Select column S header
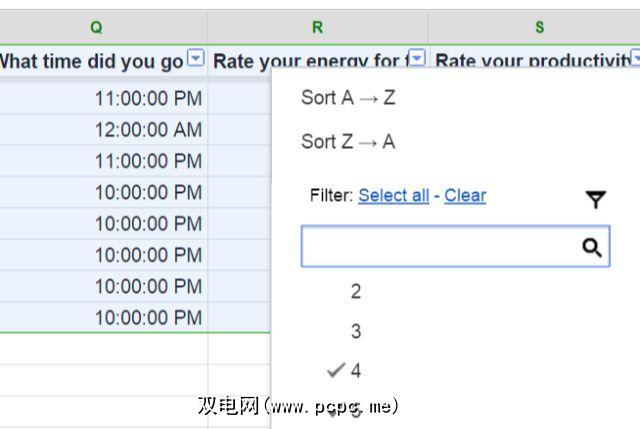 pos(539,27)
